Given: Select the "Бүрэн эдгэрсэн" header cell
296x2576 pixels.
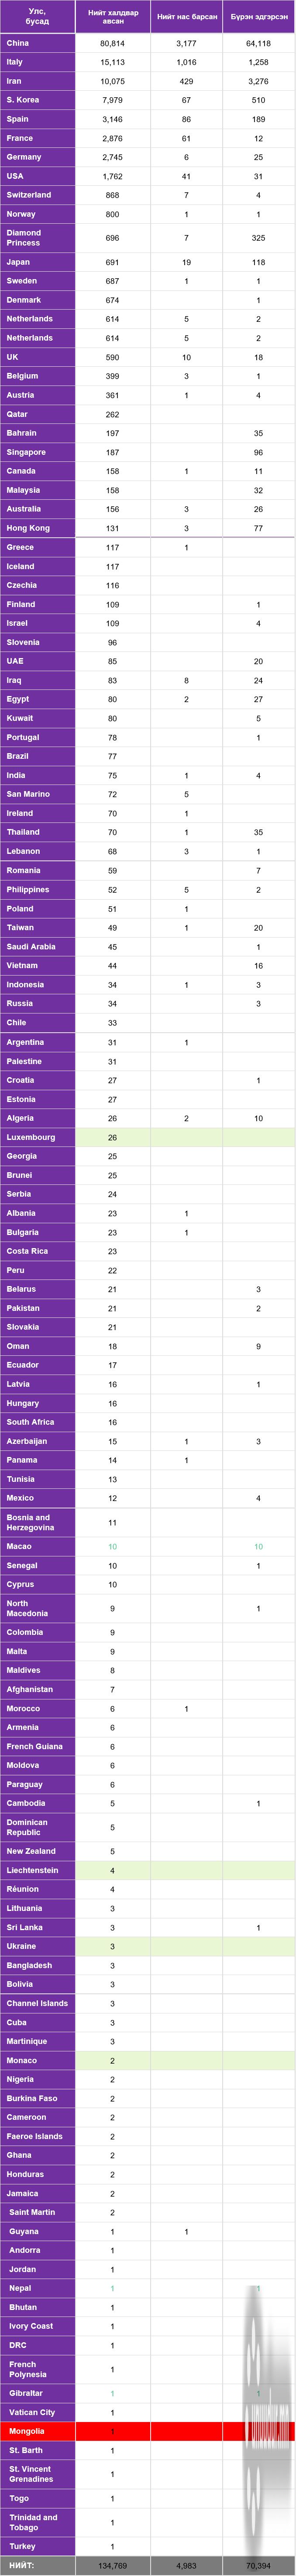Looking at the screenshot, I should tap(258, 17).
